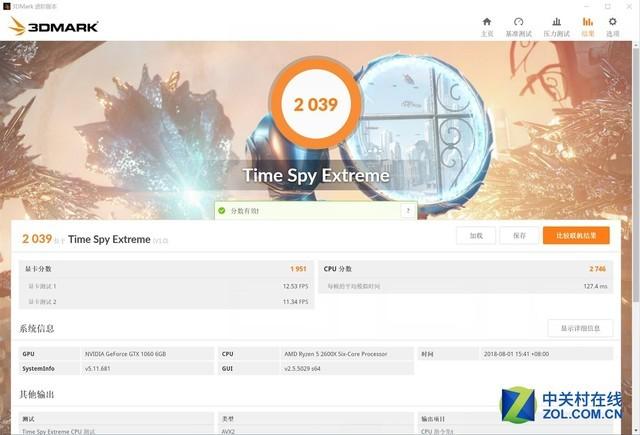Click the CPU score 2 746 row
The height and width of the screenshot is (435, 640).
(465, 269)
